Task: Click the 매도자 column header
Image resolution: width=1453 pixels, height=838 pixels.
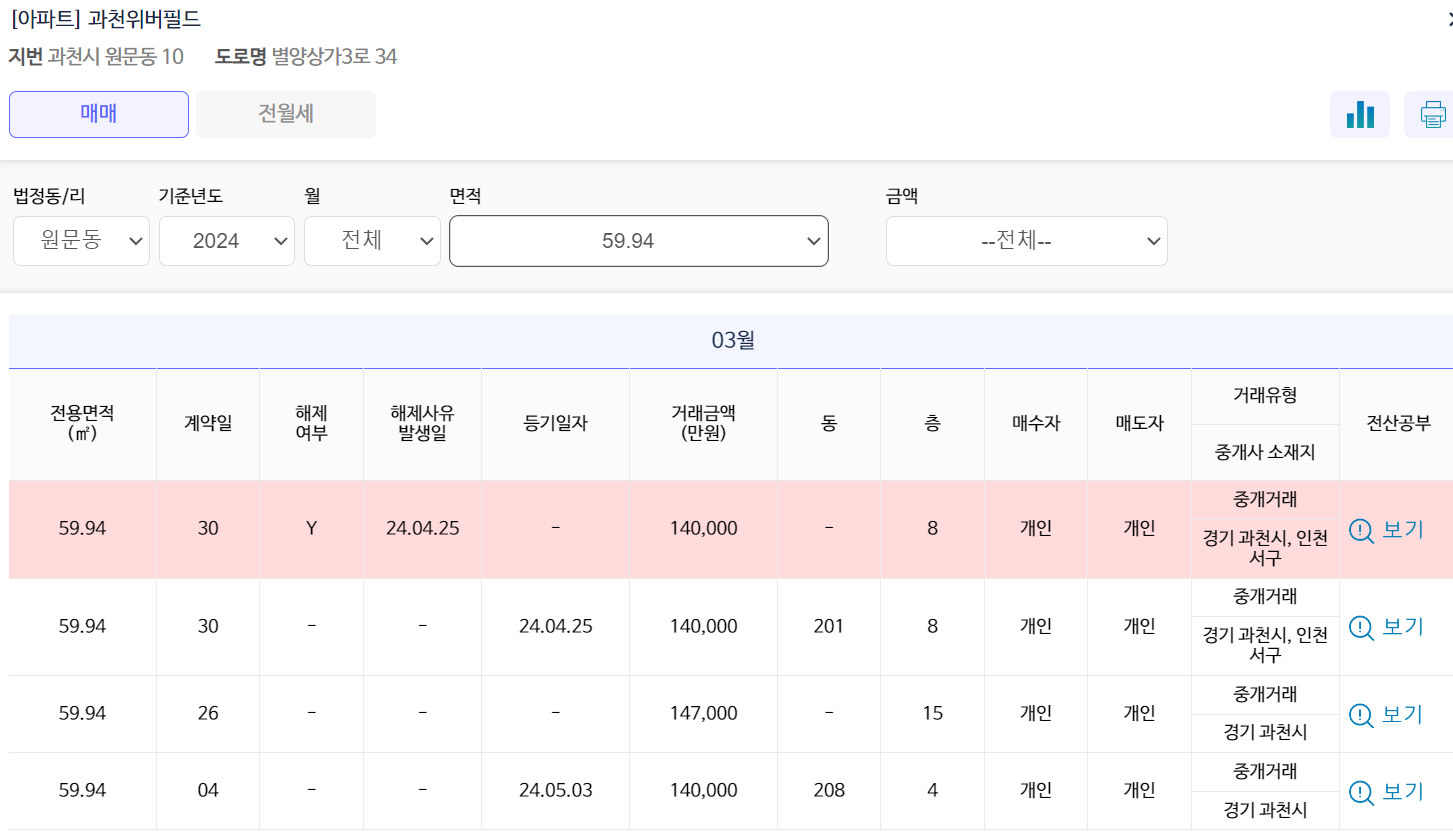Action: [x=1139, y=423]
